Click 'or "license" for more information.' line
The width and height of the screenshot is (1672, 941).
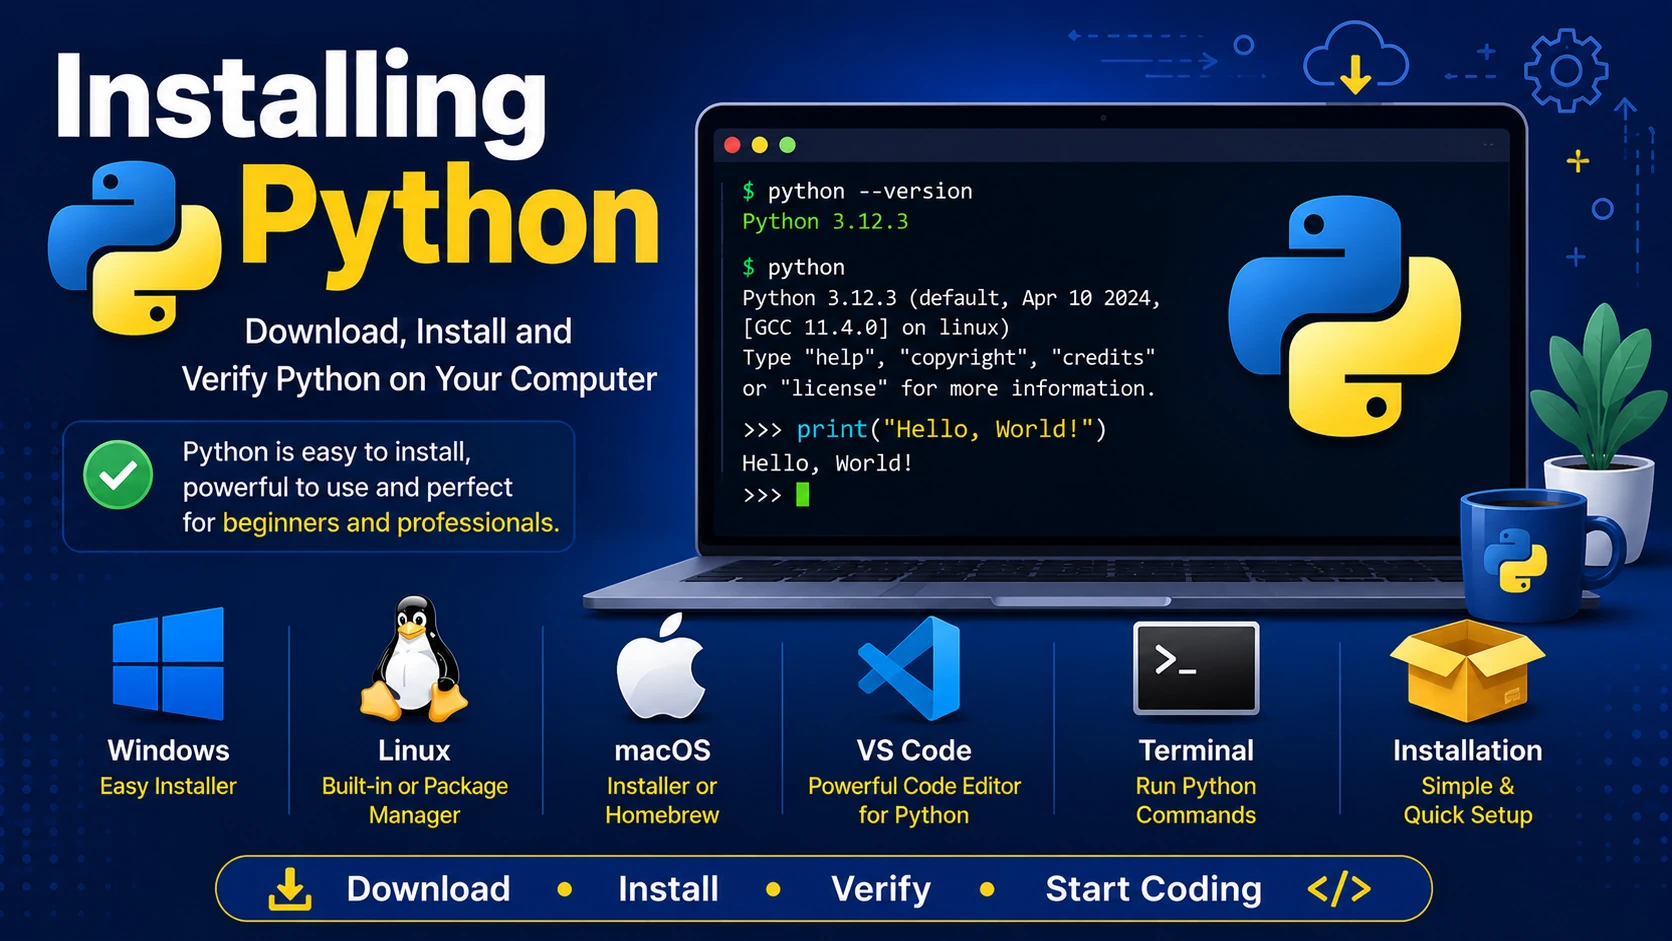click(x=948, y=388)
